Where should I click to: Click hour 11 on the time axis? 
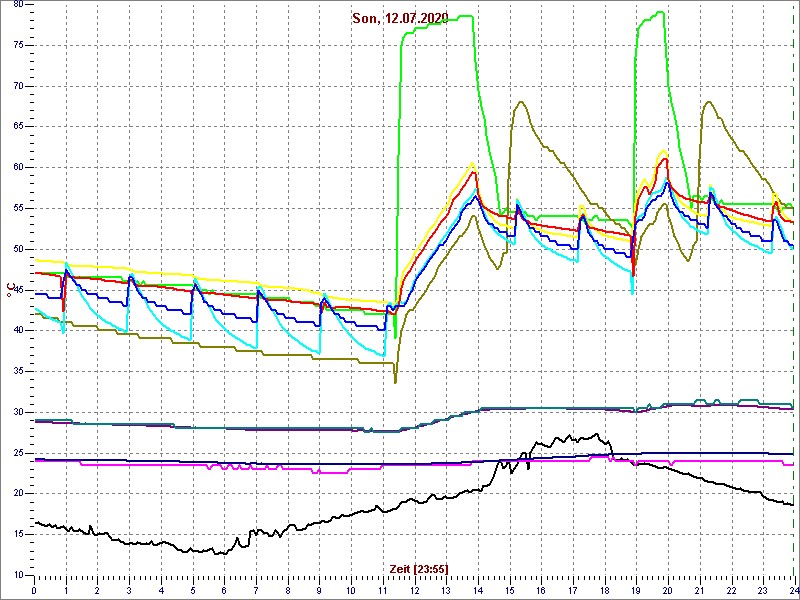click(x=383, y=590)
